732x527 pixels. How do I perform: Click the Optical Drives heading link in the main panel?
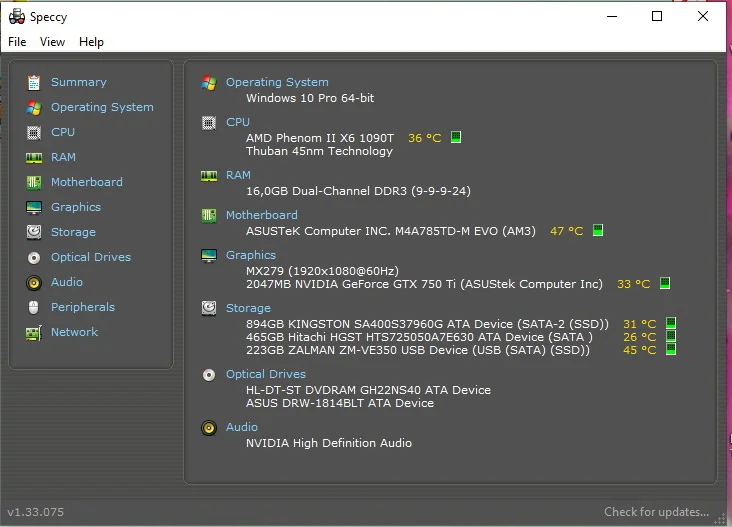tap(266, 374)
